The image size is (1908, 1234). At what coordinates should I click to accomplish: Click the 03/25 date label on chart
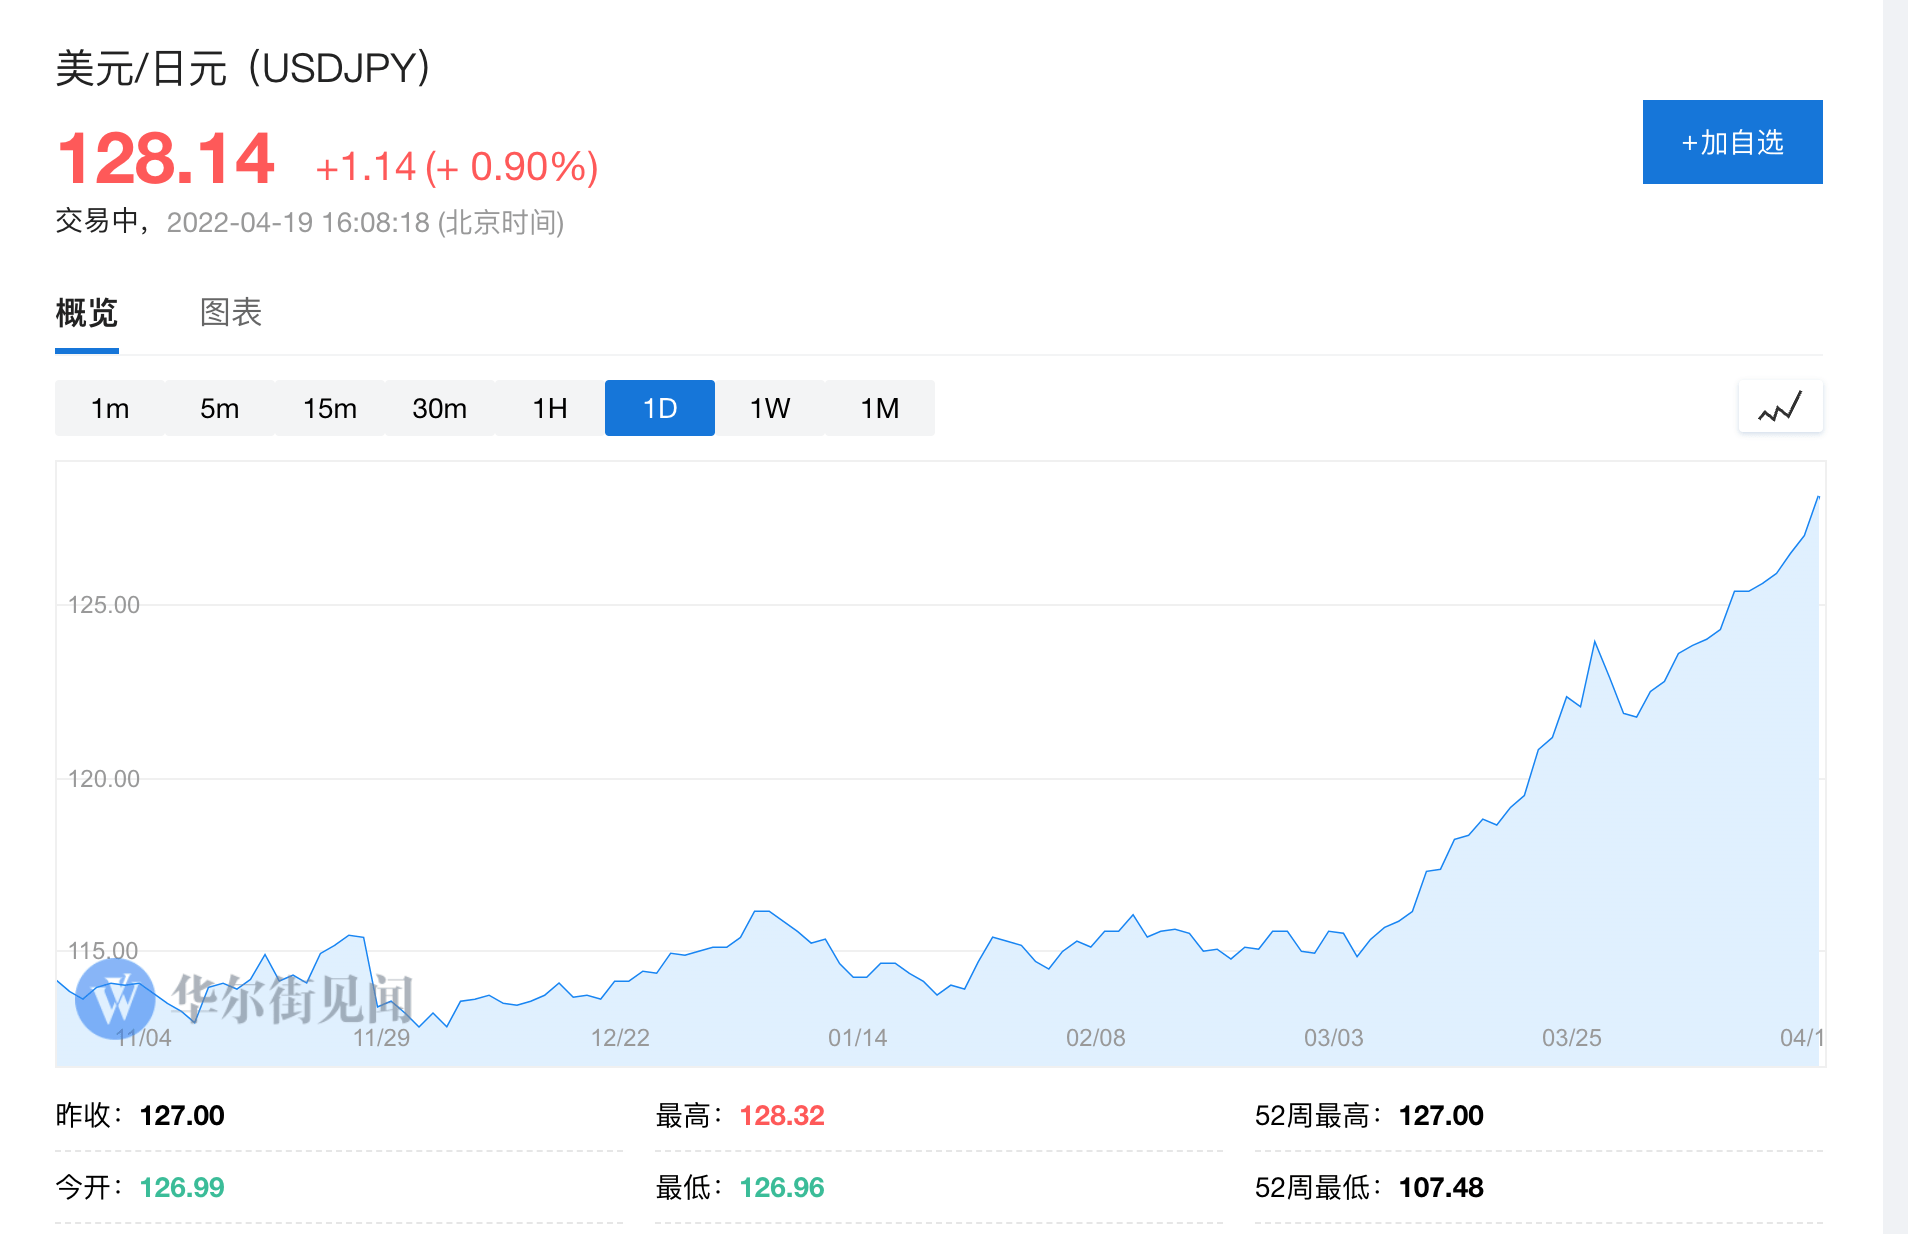pyautogui.click(x=1571, y=1038)
